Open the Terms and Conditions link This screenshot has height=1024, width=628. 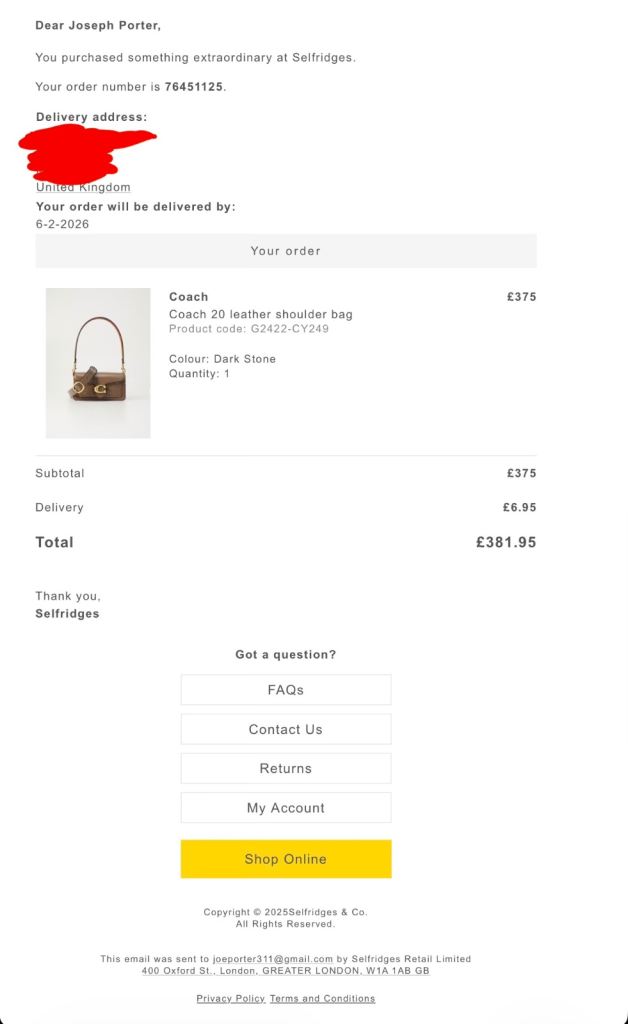(x=322, y=998)
